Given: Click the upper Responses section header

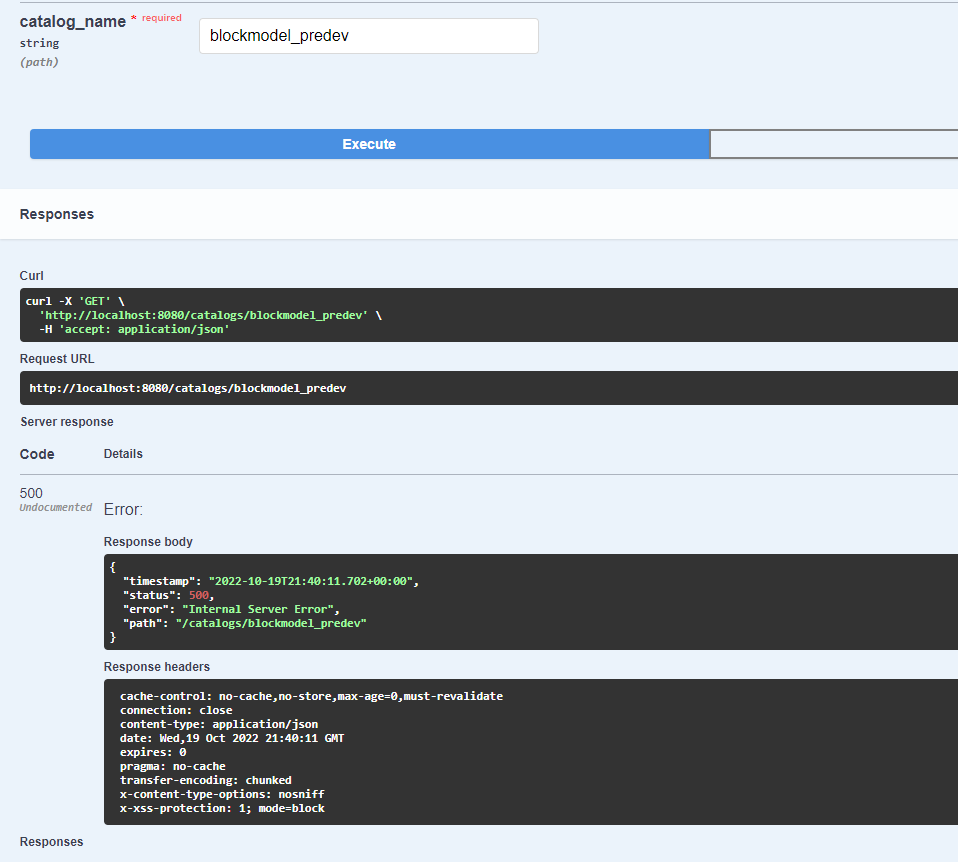Looking at the screenshot, I should [57, 214].
